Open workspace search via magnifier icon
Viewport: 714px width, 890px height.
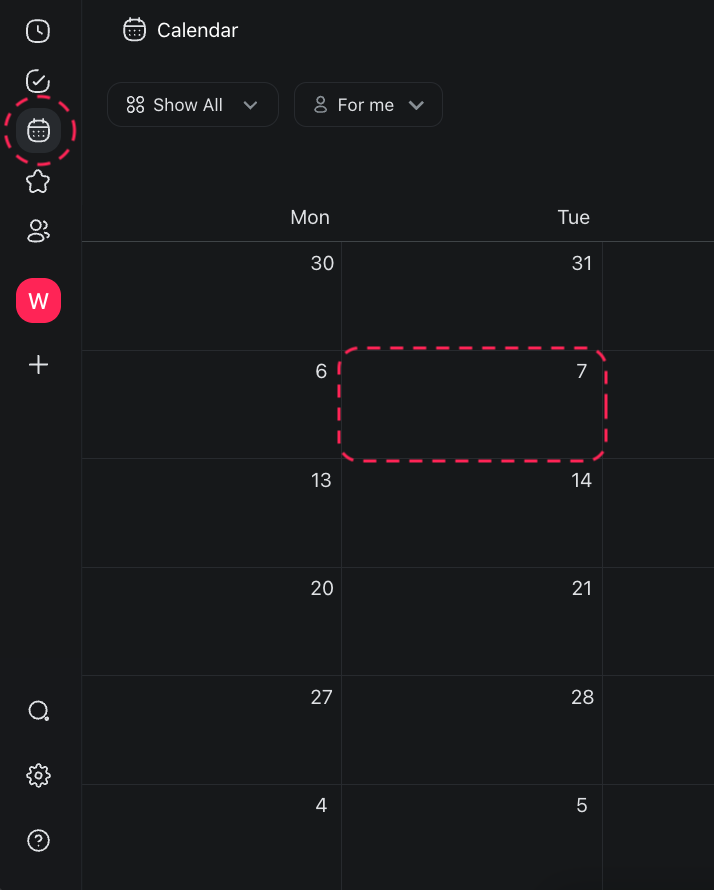pyautogui.click(x=38, y=710)
